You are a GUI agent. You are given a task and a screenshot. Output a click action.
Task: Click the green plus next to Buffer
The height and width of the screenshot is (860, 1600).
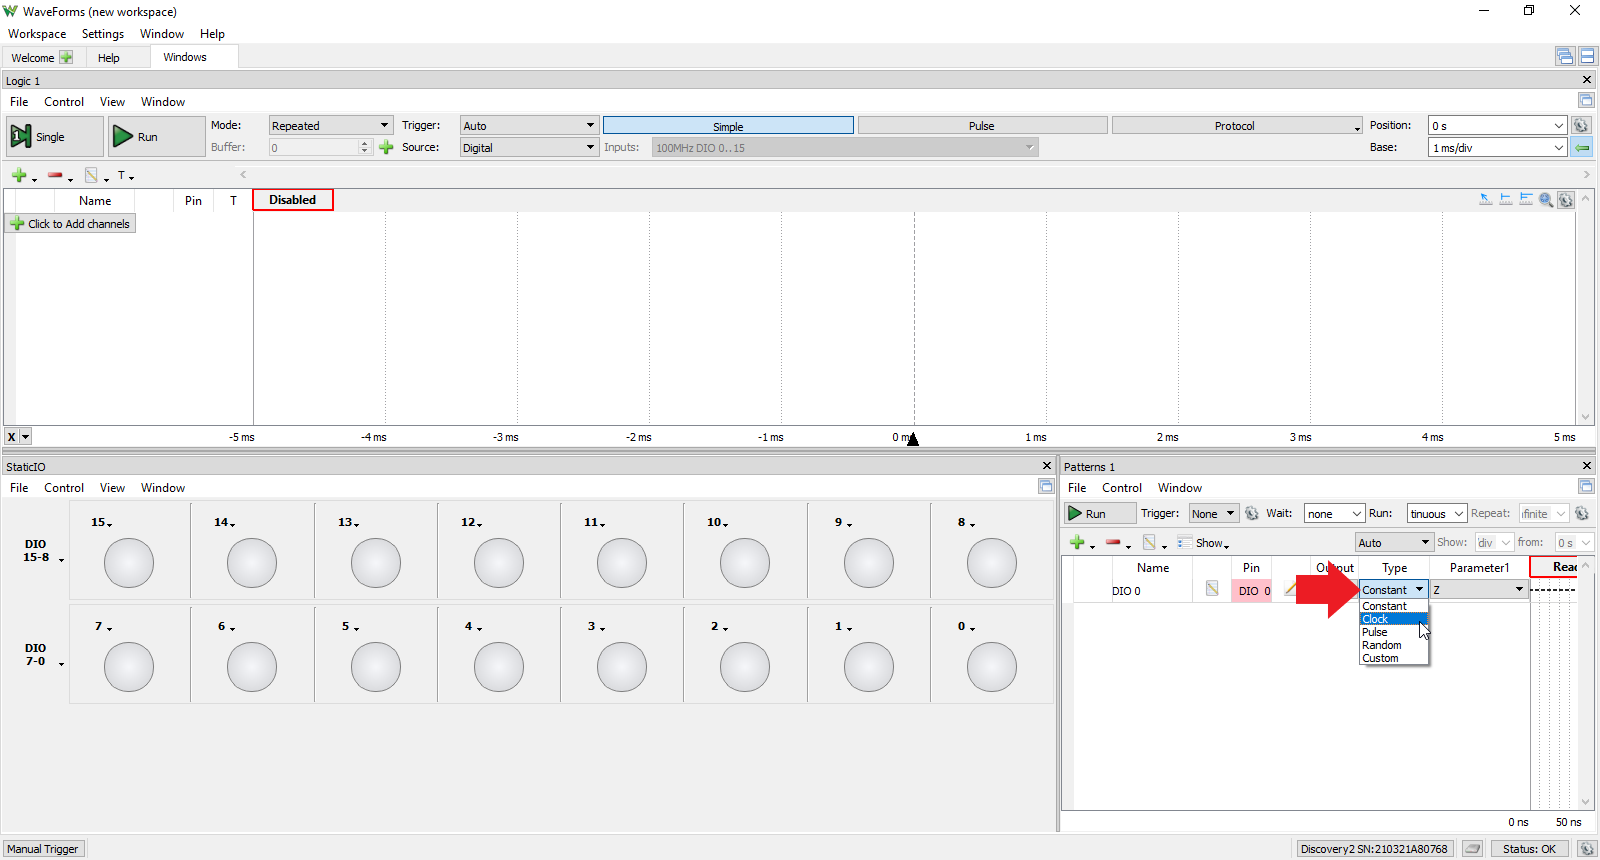[x=386, y=148]
